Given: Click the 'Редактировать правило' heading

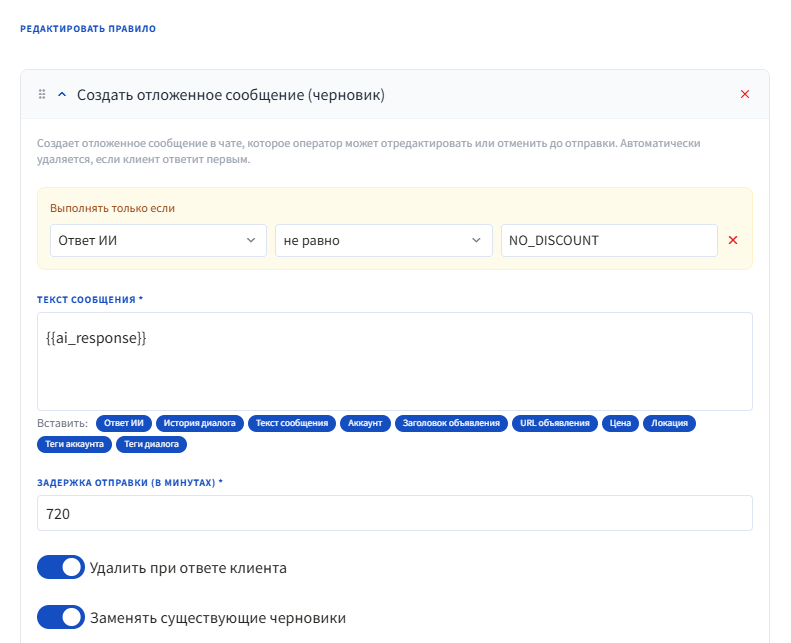Looking at the screenshot, I should (88, 29).
